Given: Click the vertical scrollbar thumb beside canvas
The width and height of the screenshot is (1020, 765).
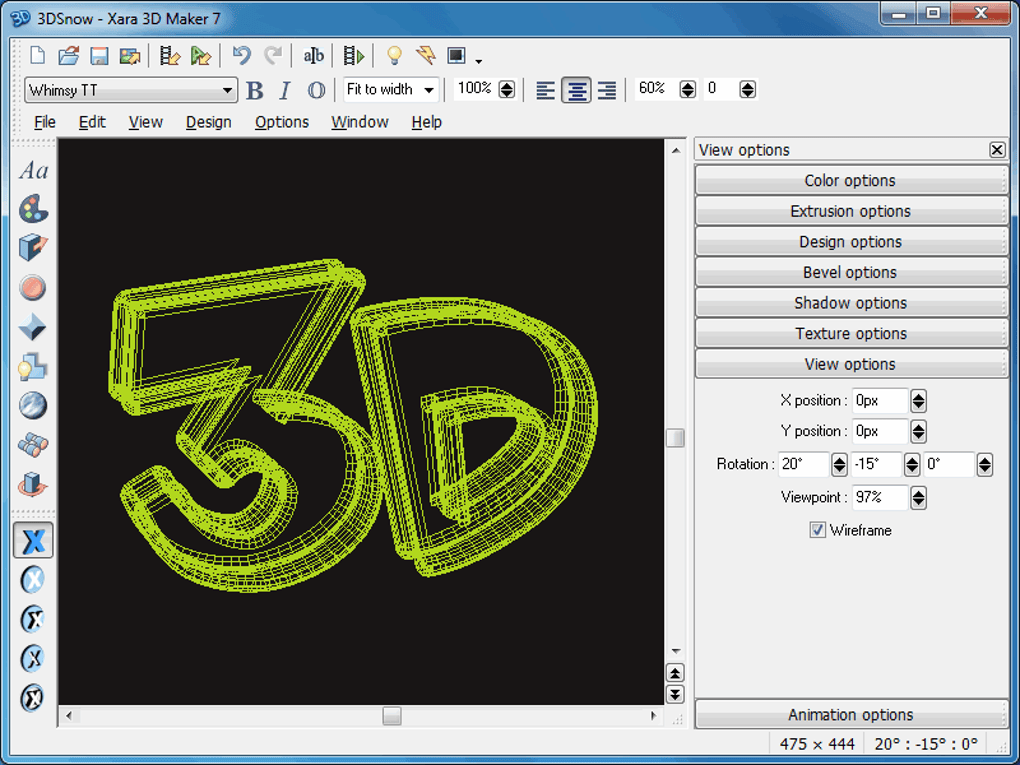Looking at the screenshot, I should click(x=675, y=438).
